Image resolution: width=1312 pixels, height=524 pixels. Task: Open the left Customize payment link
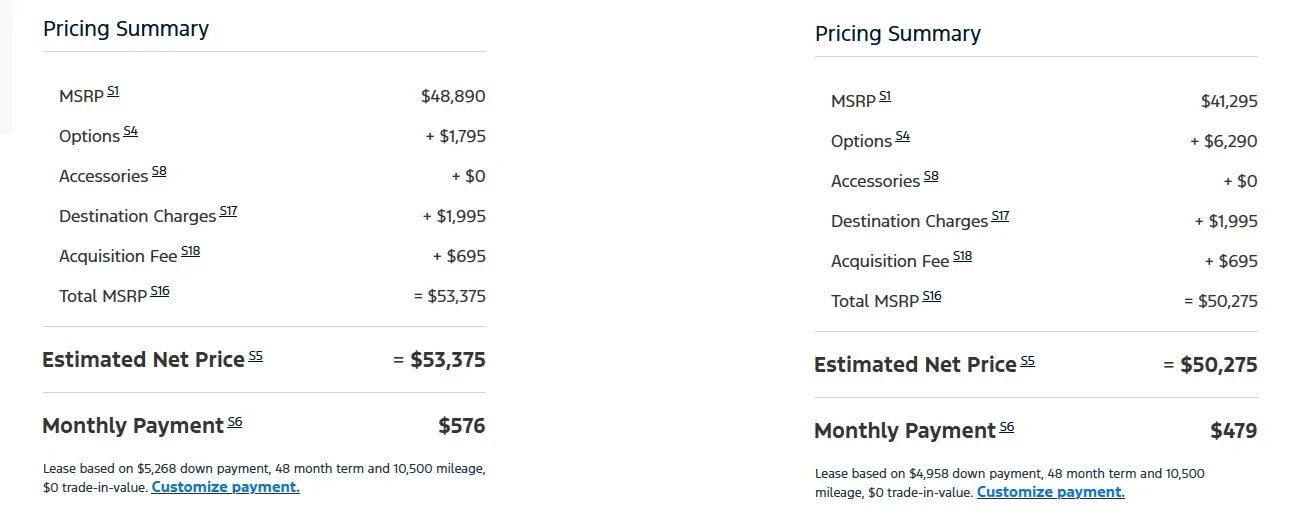pyautogui.click(x=225, y=487)
